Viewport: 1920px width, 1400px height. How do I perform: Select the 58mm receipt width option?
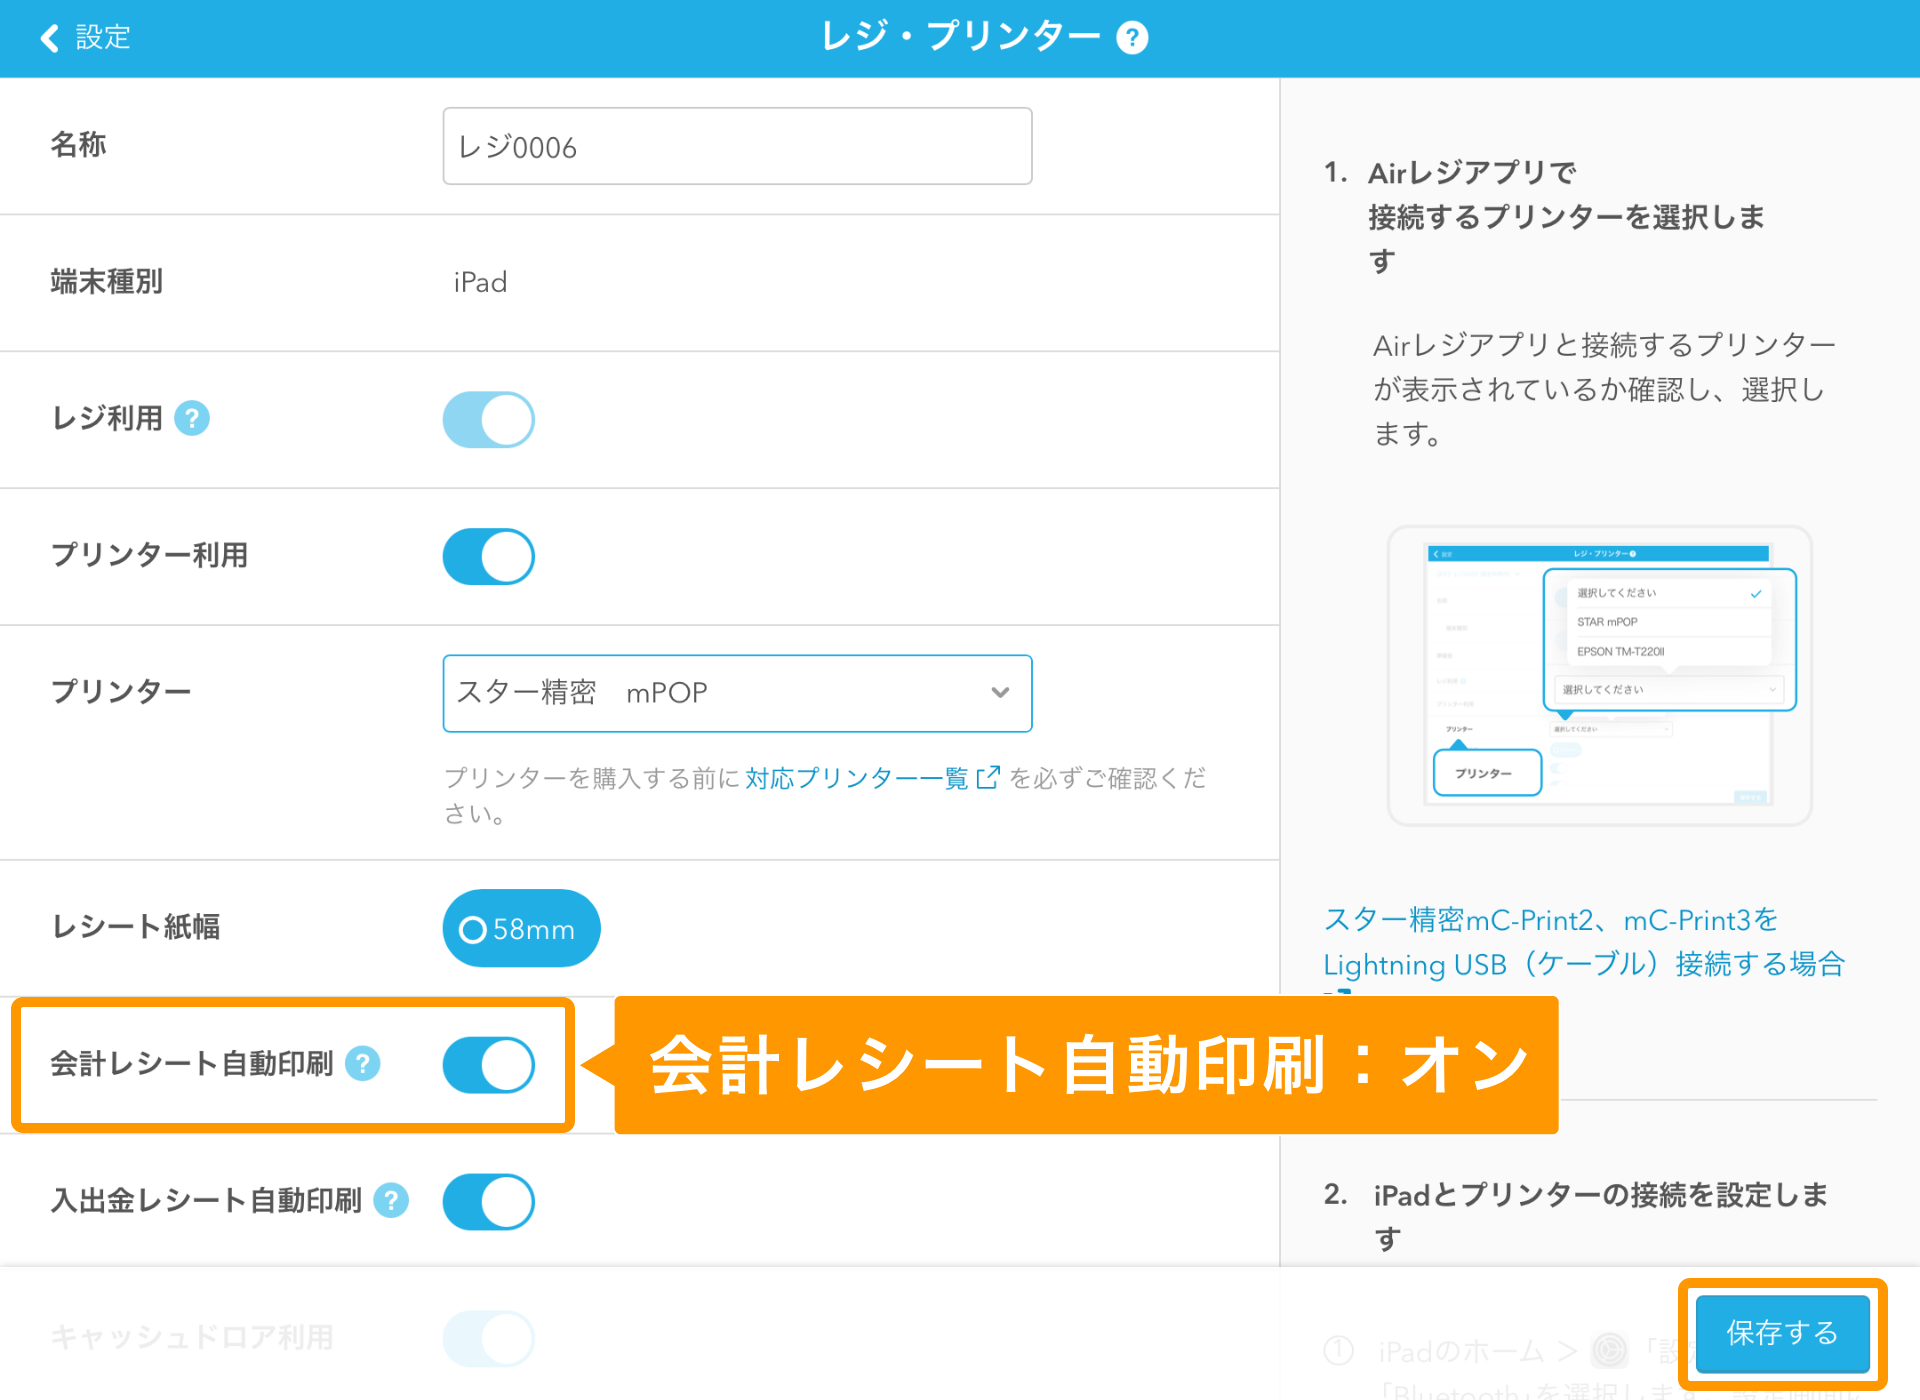pos(520,928)
